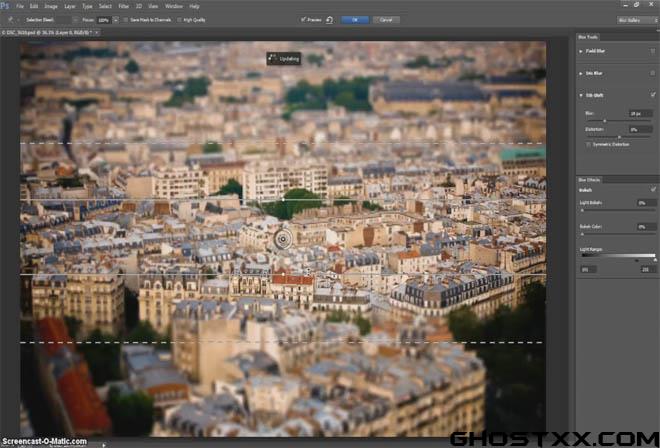660x448 pixels.
Task: Click the pin tool icon in options bar
Action: [11, 20]
